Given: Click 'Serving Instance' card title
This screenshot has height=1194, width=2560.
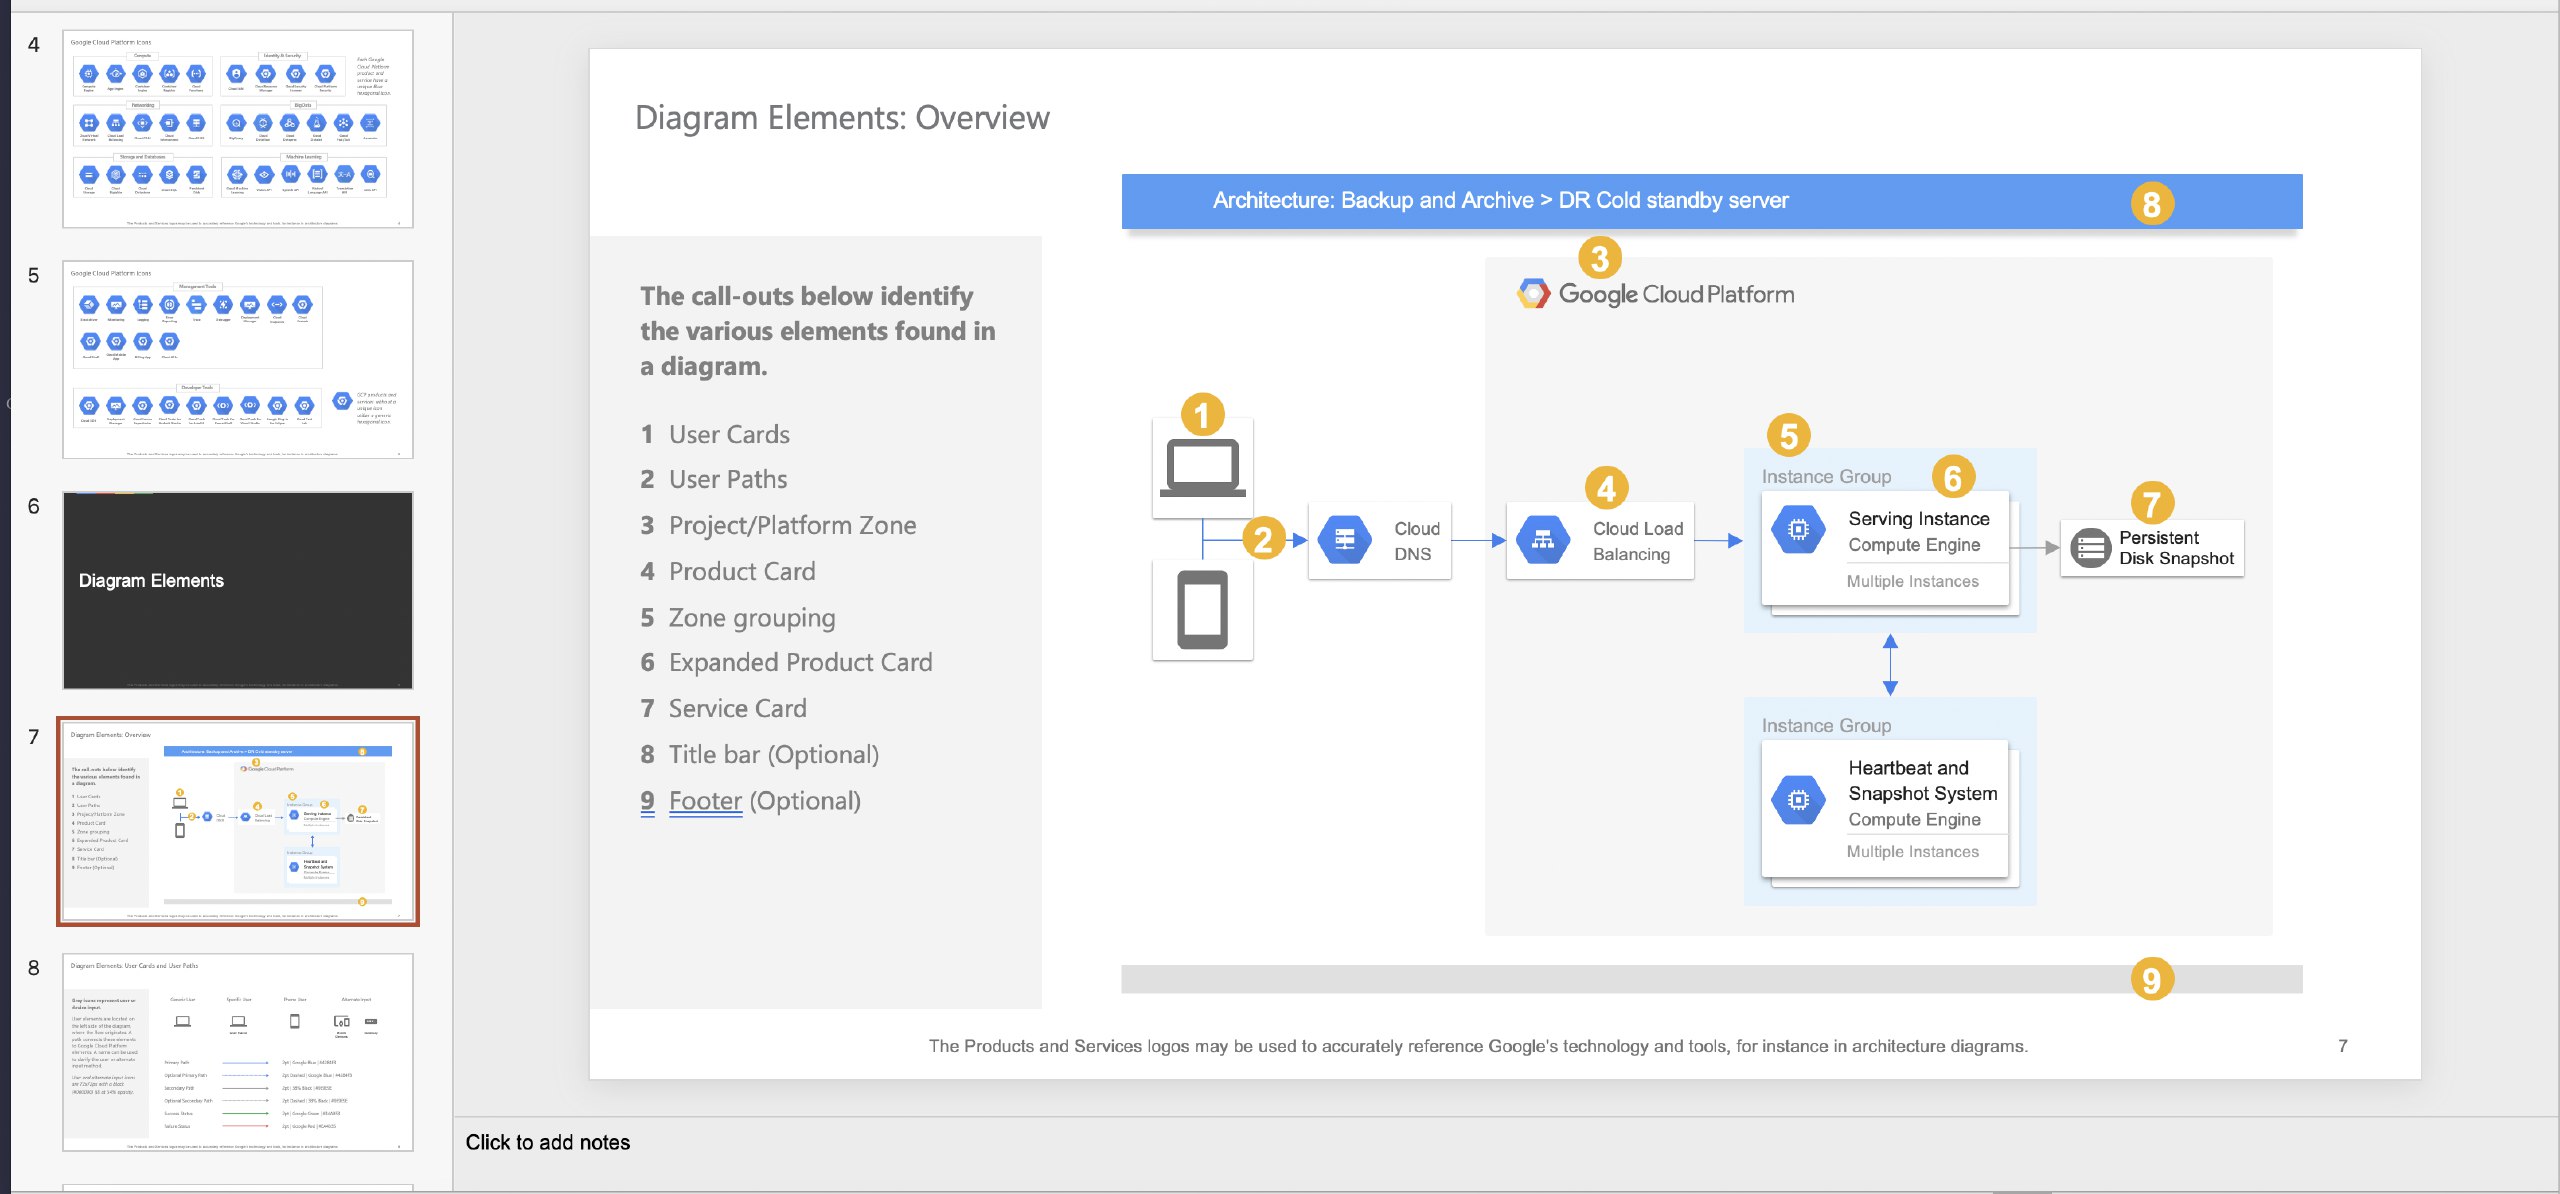Looking at the screenshot, I should tap(1918, 519).
